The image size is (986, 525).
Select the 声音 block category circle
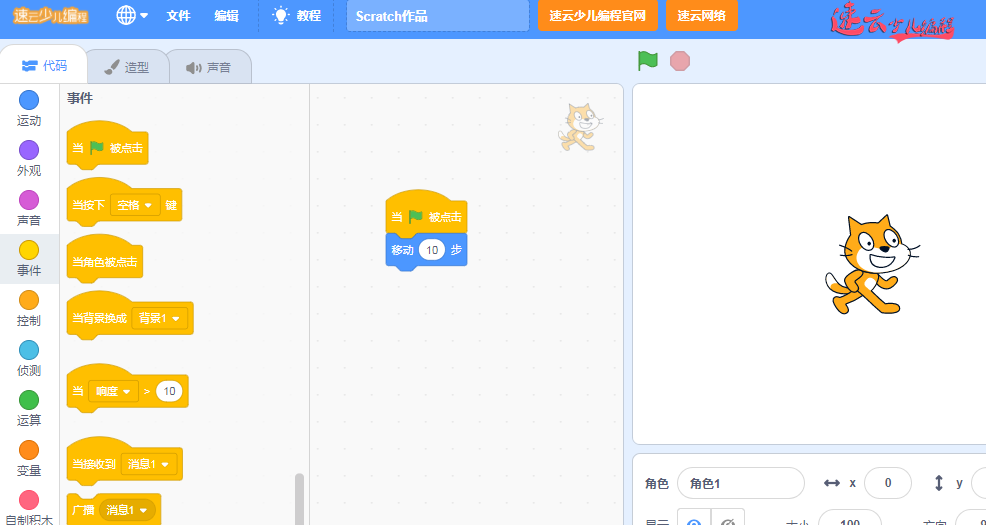(29, 200)
